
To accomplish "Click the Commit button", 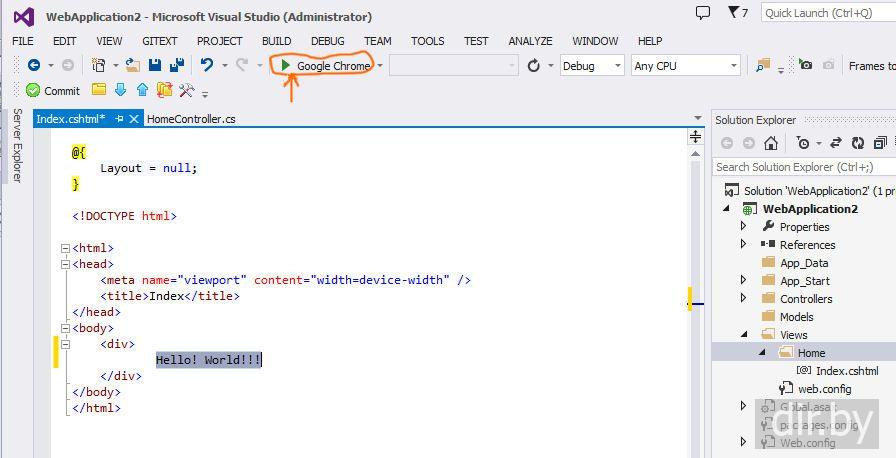I will pos(53,90).
